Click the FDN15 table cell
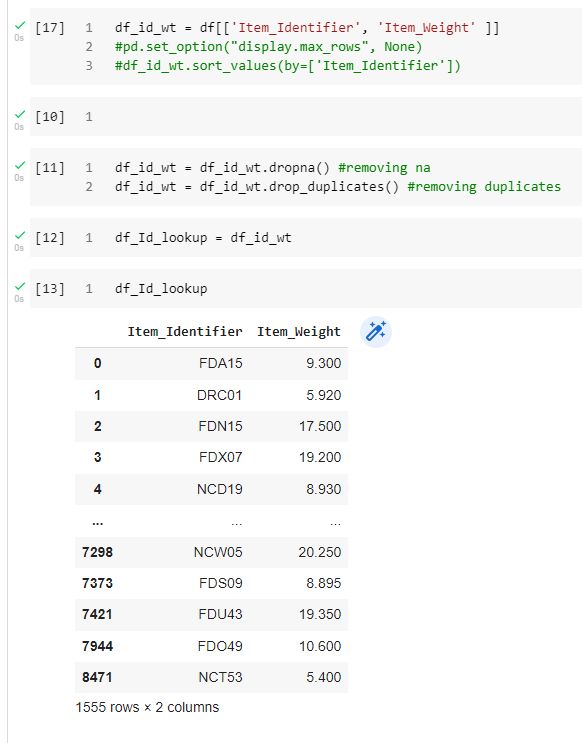 coord(220,426)
